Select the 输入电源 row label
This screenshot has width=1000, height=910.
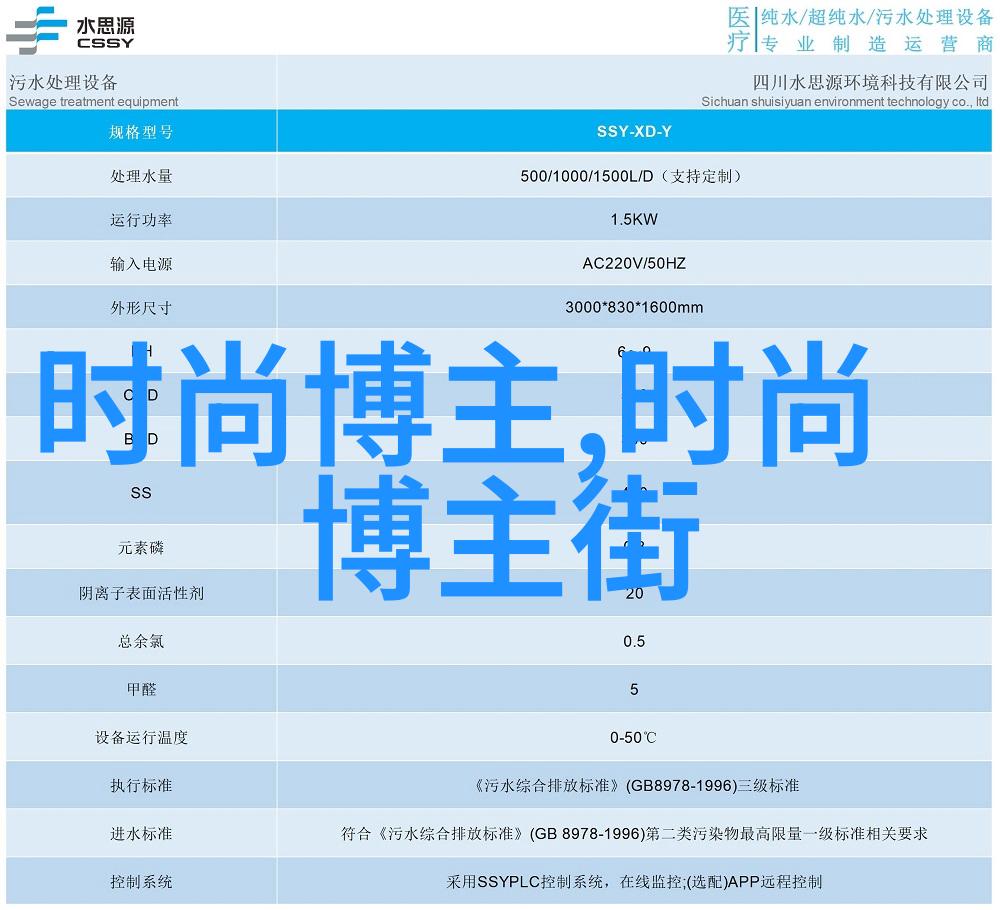(141, 264)
